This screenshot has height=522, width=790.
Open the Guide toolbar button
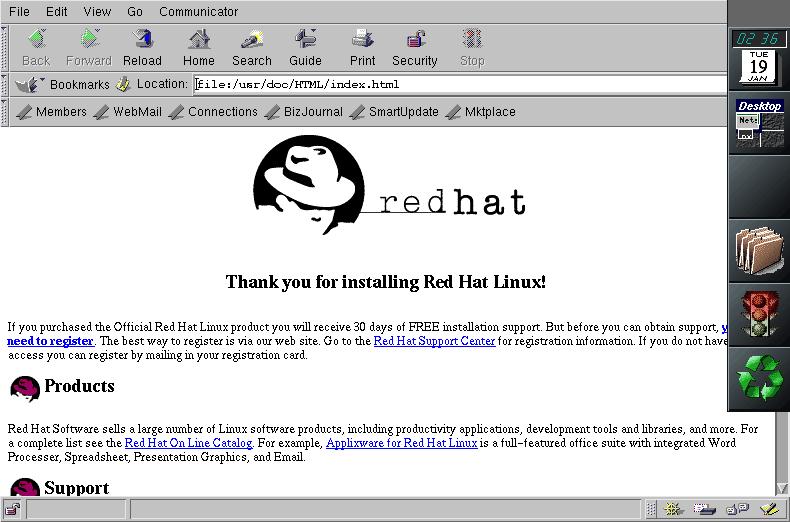click(305, 48)
